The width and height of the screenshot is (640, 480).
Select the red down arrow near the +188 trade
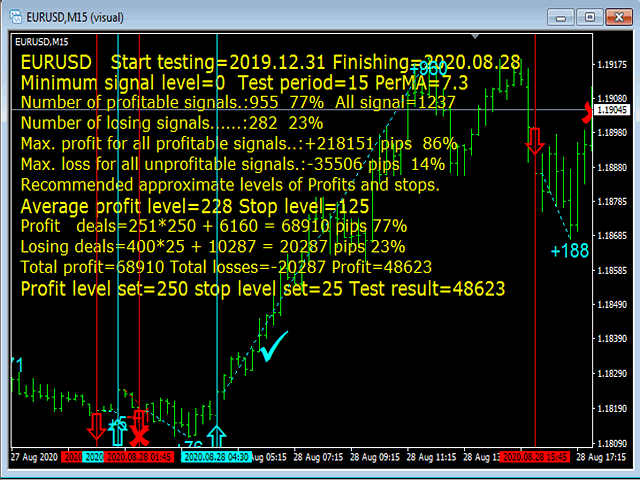coord(535,141)
